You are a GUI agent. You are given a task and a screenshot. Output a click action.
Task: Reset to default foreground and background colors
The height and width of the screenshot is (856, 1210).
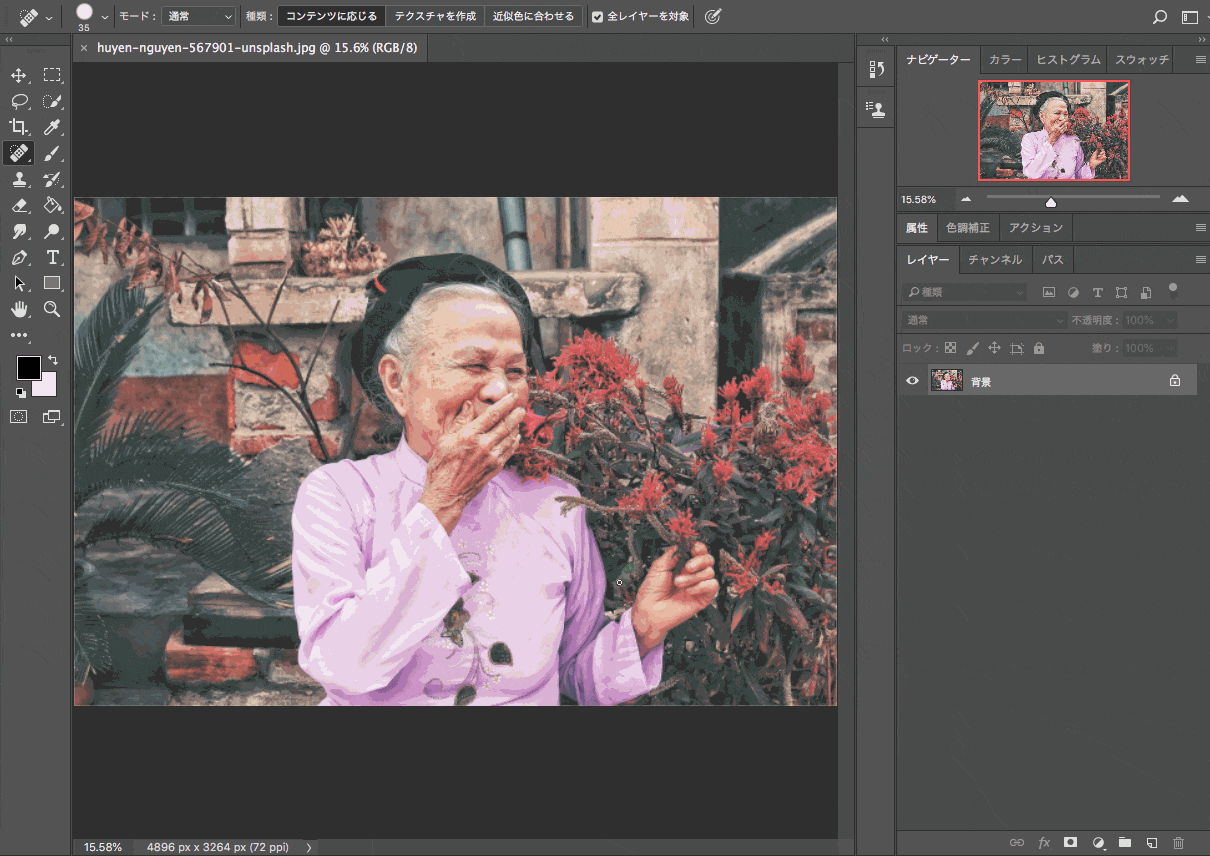21,392
